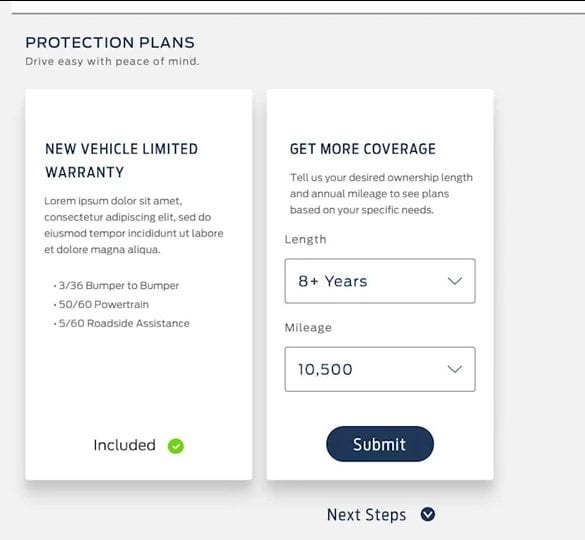
Task: Click the Get More Coverage title
Action: (x=363, y=149)
